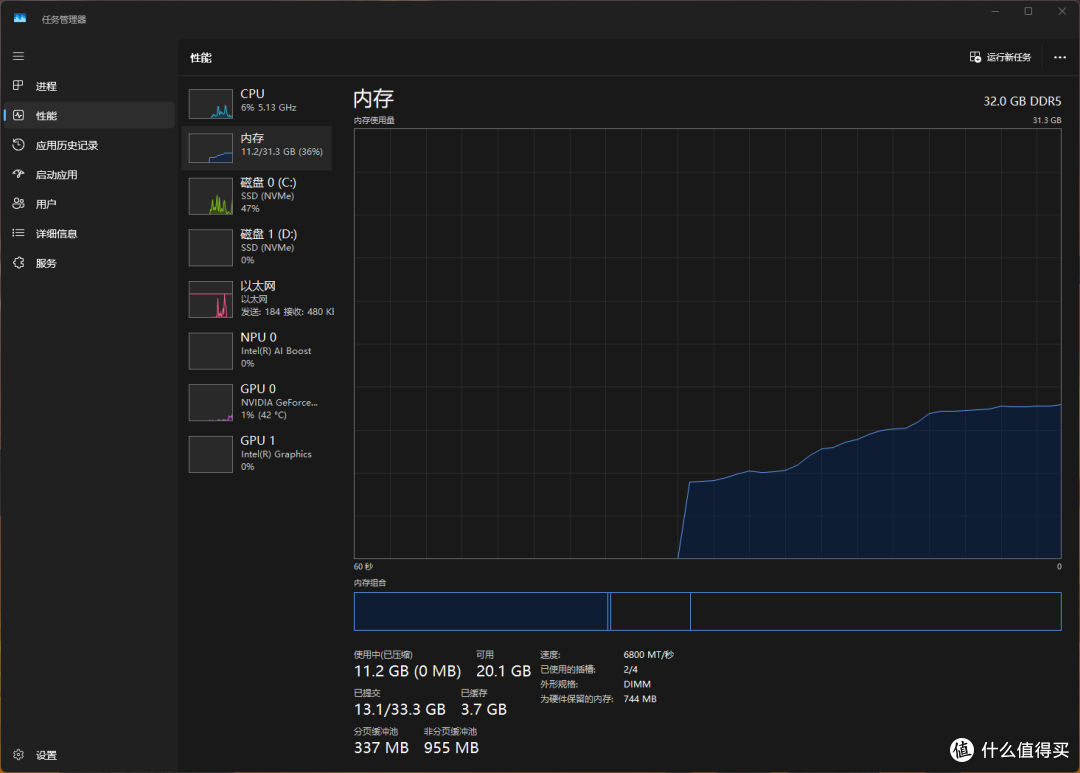Click the 运行新任务 icon
Screen dimensions: 1080x773
pyautogui.click(x=975, y=57)
